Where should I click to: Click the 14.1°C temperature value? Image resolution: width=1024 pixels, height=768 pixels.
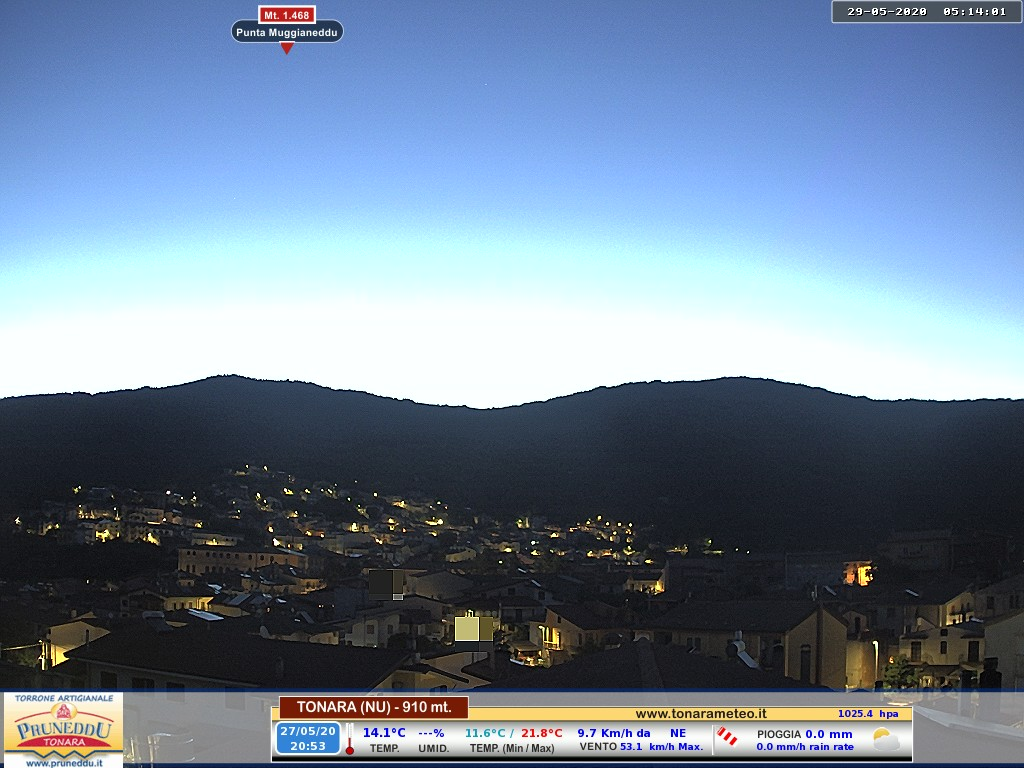pyautogui.click(x=384, y=733)
